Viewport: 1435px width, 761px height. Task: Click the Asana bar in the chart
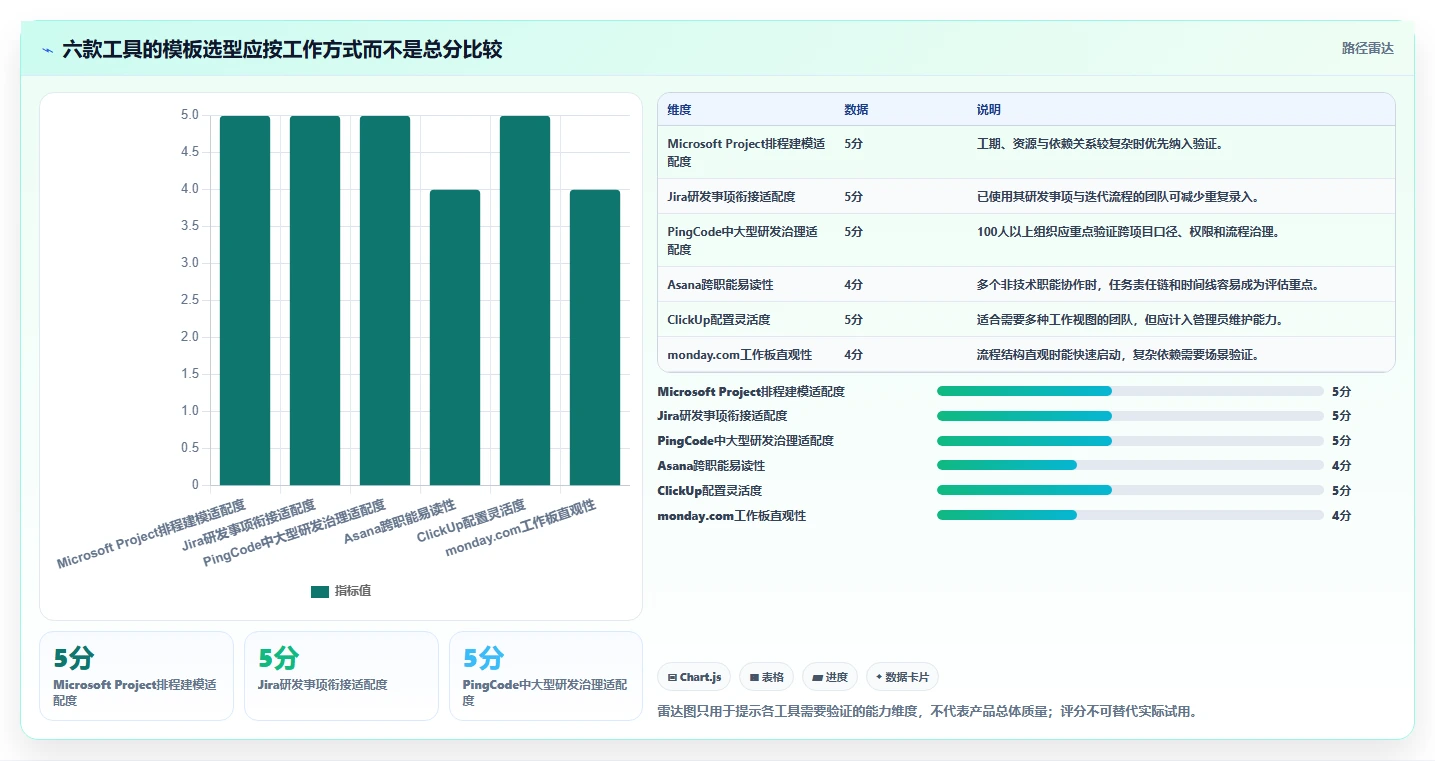click(x=455, y=337)
